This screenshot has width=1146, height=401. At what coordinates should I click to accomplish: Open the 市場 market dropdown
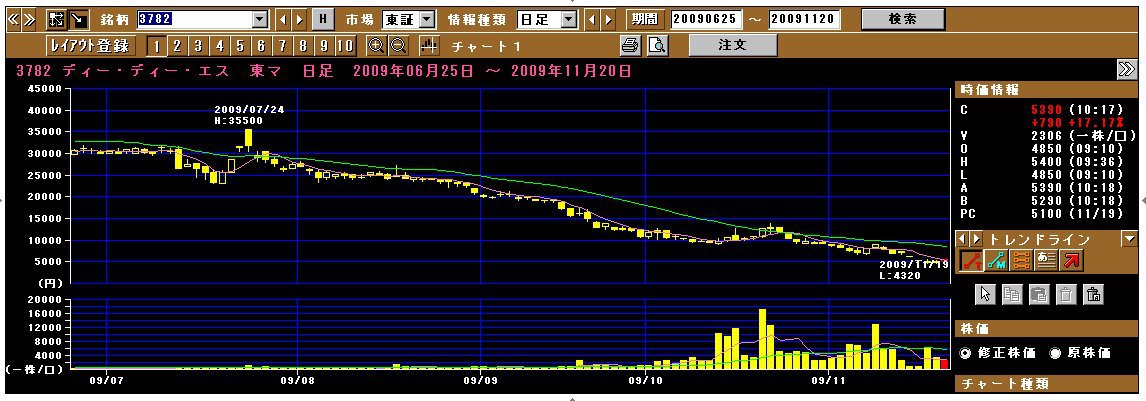(x=427, y=19)
